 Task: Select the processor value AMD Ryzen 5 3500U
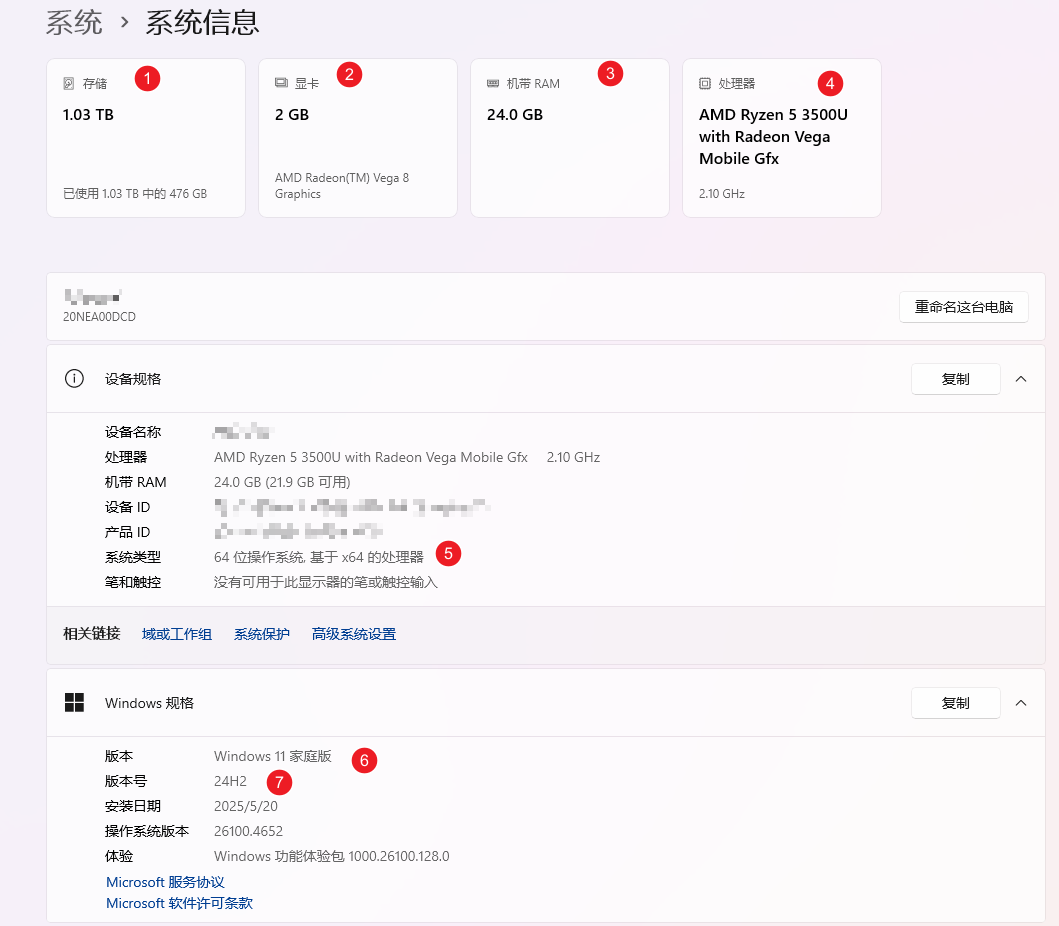click(371, 457)
